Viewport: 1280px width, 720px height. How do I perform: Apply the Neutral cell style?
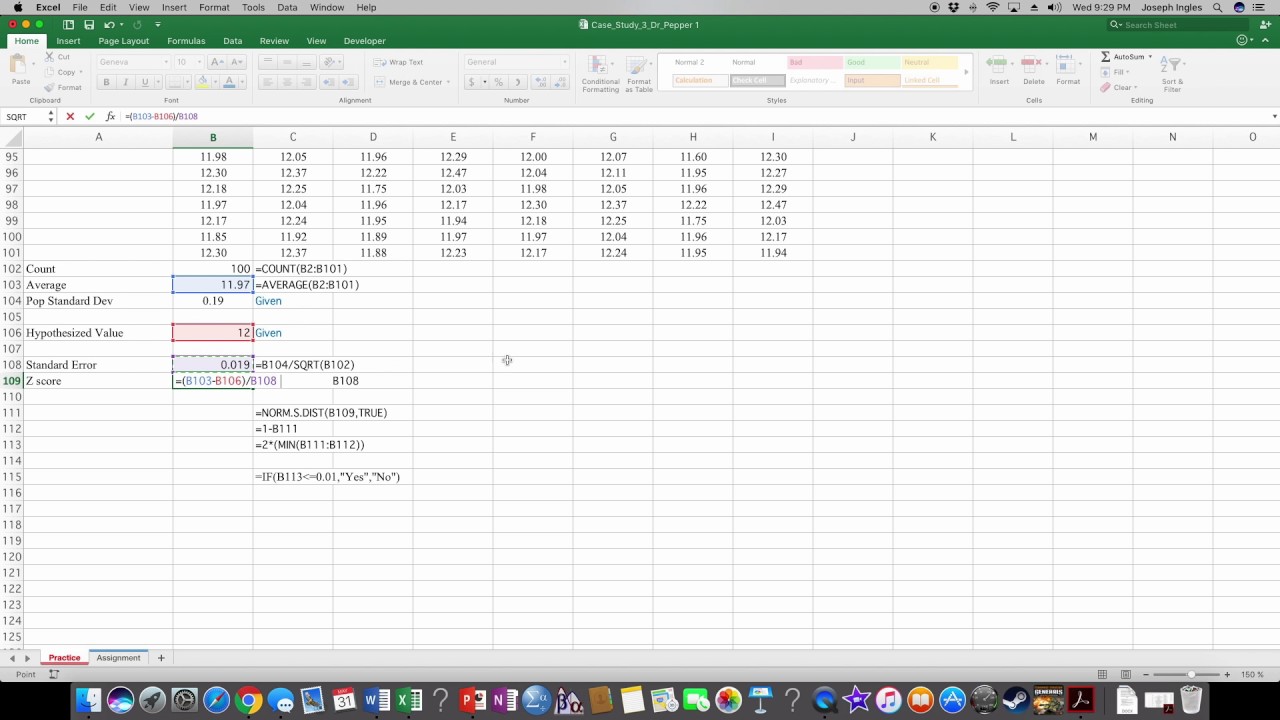[x=929, y=62]
